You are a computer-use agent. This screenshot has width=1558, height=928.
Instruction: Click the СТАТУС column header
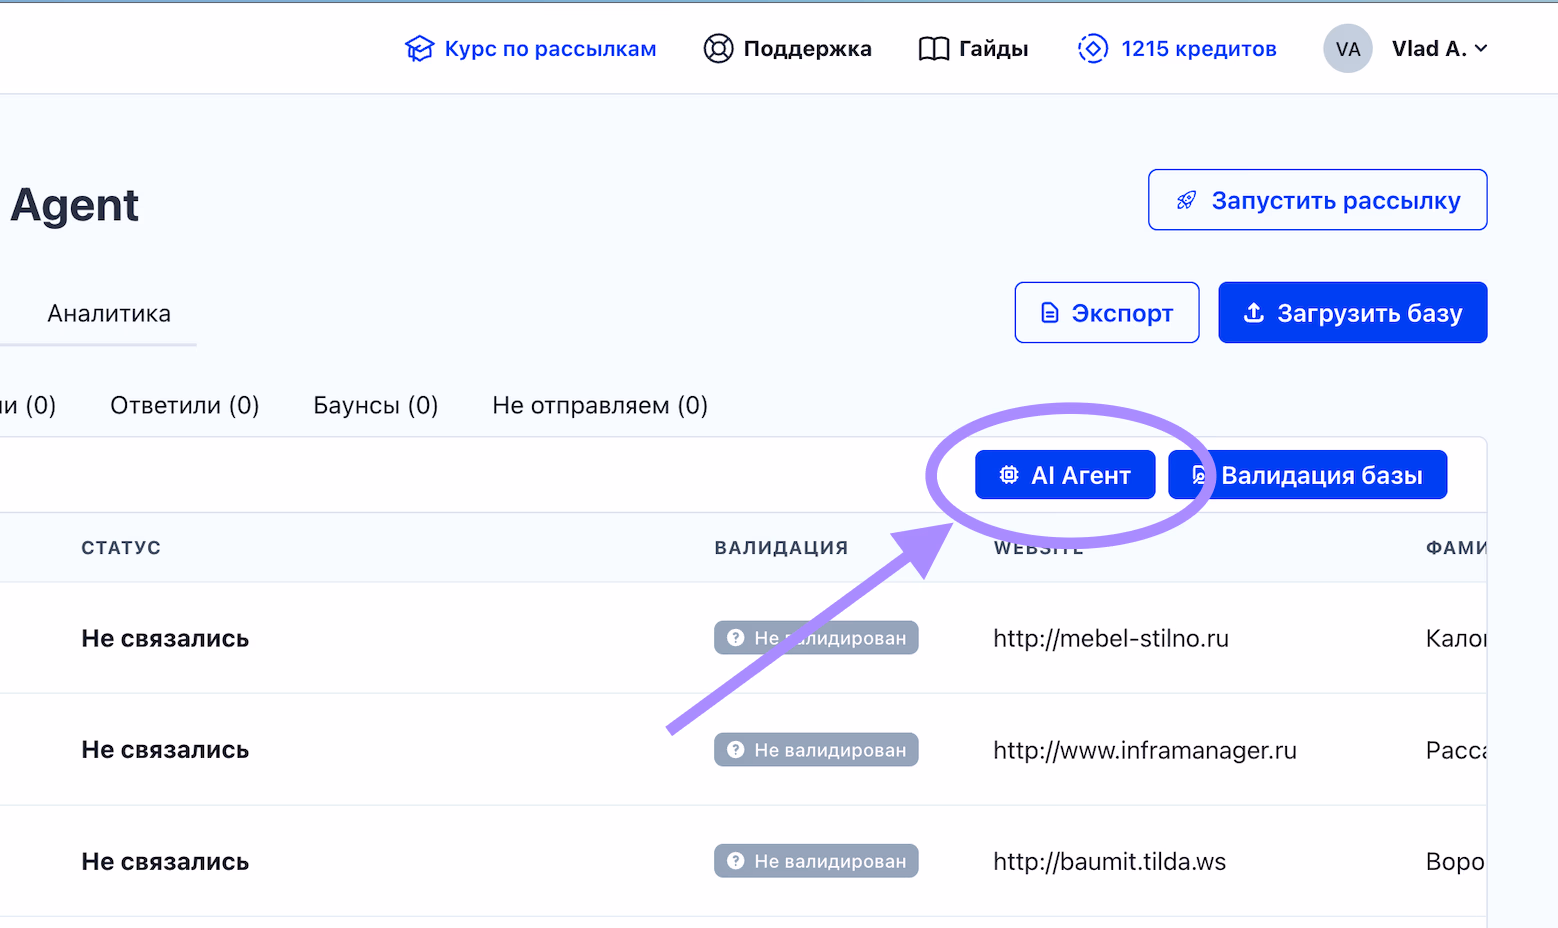pos(121,548)
